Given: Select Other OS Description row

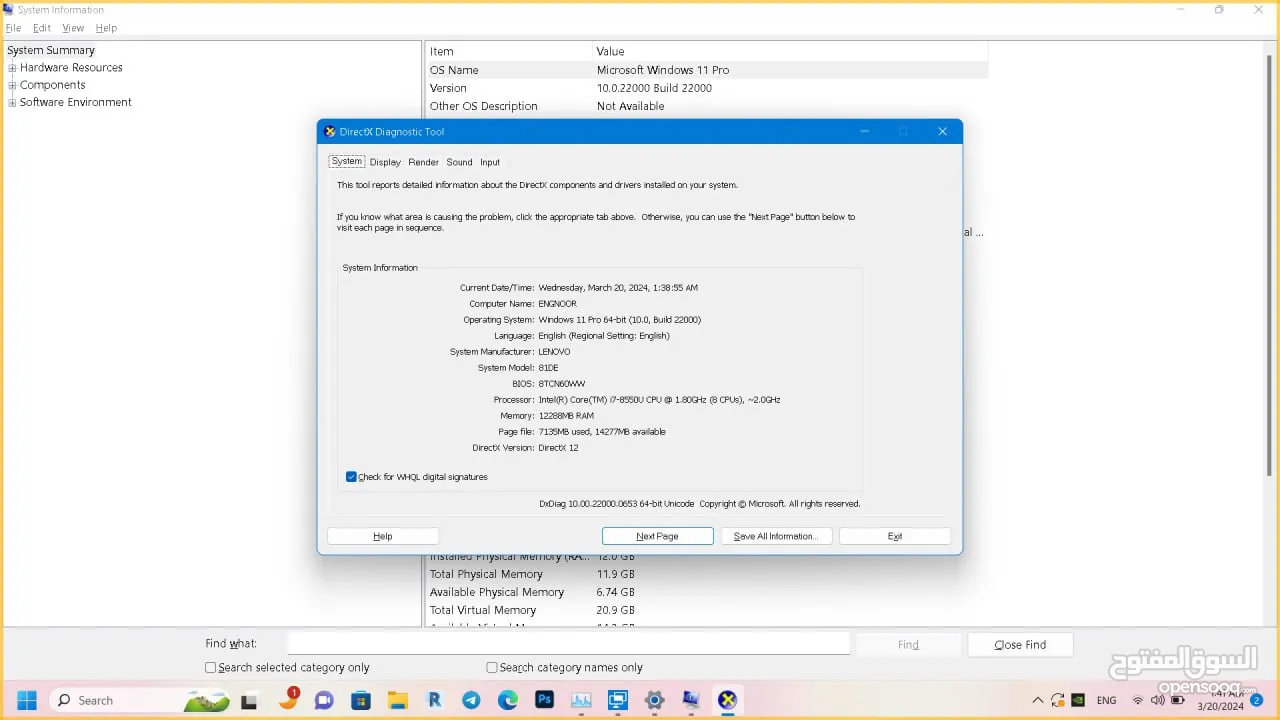Looking at the screenshot, I should click(707, 106).
